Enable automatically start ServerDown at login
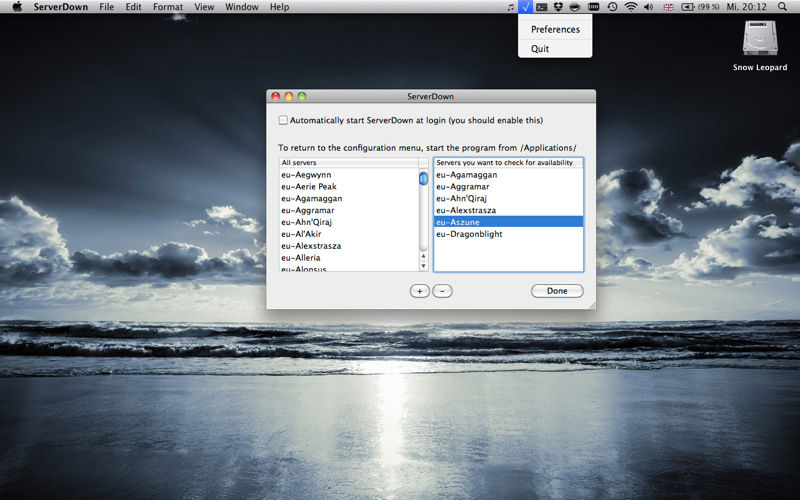This screenshot has width=800, height=500. tap(283, 120)
